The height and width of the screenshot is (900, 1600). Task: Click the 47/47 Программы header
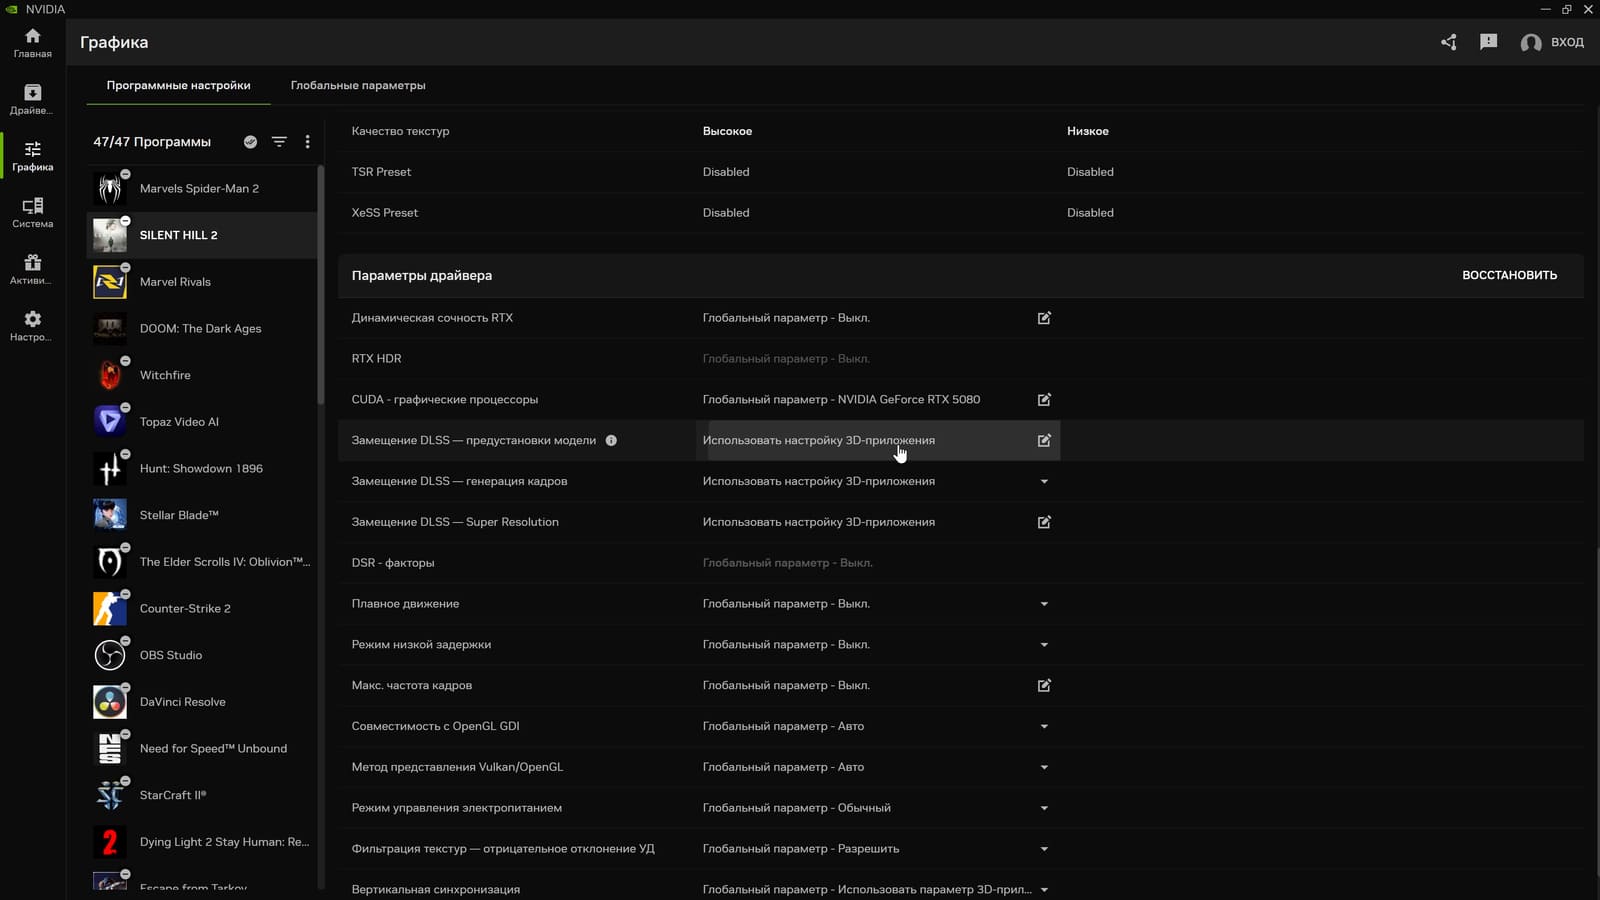pyautogui.click(x=152, y=142)
